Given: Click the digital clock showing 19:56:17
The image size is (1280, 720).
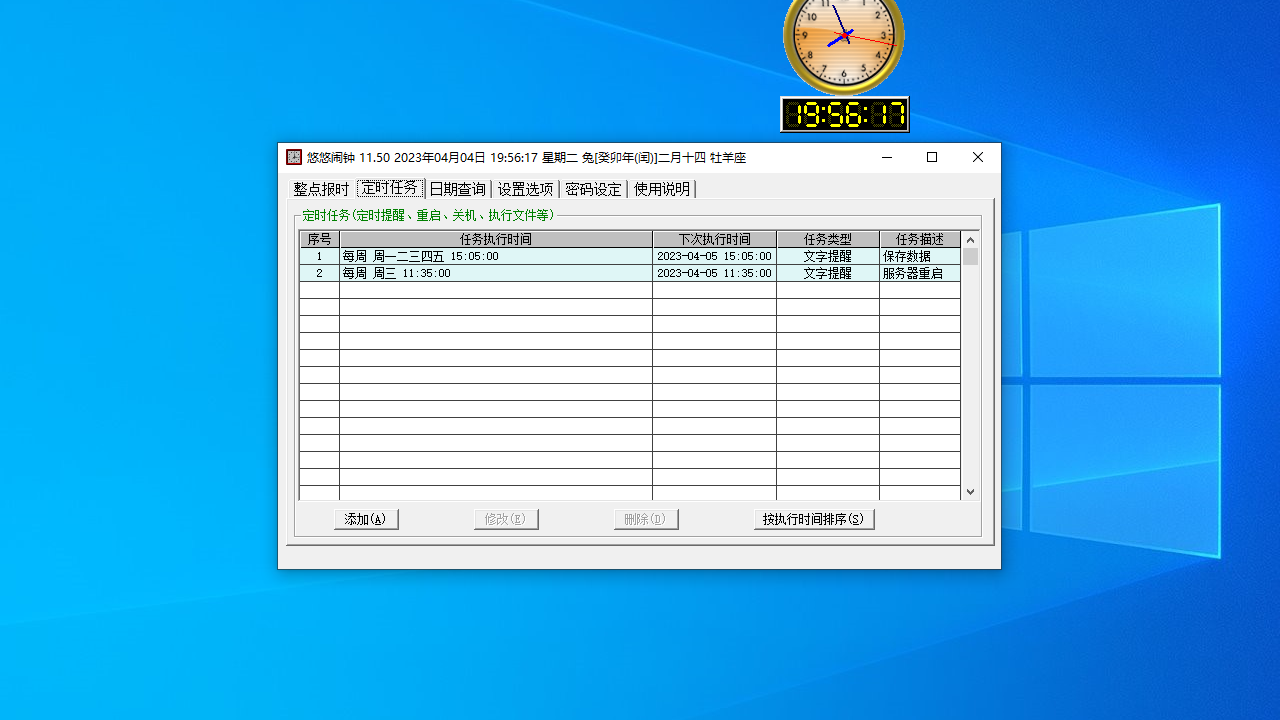Looking at the screenshot, I should [x=844, y=114].
